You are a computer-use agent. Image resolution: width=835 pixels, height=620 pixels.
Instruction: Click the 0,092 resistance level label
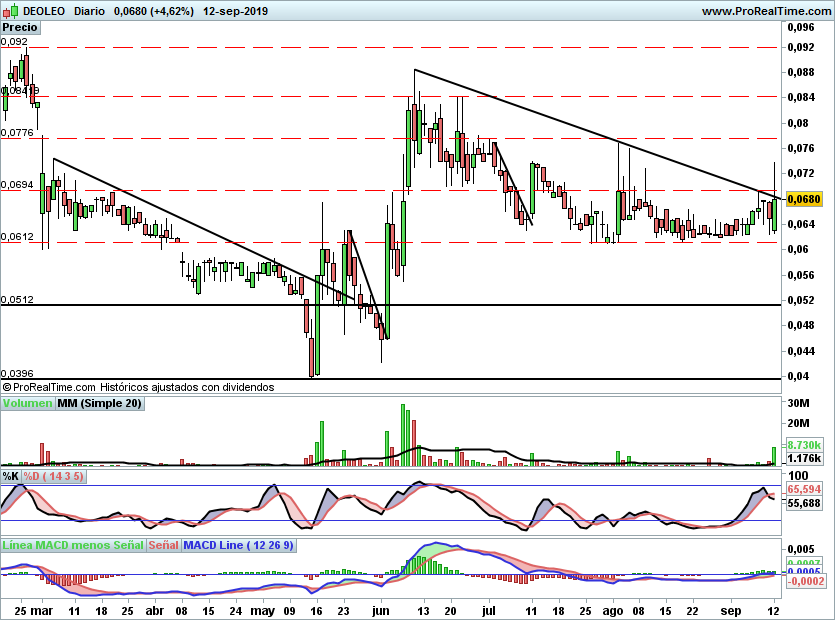[14, 42]
